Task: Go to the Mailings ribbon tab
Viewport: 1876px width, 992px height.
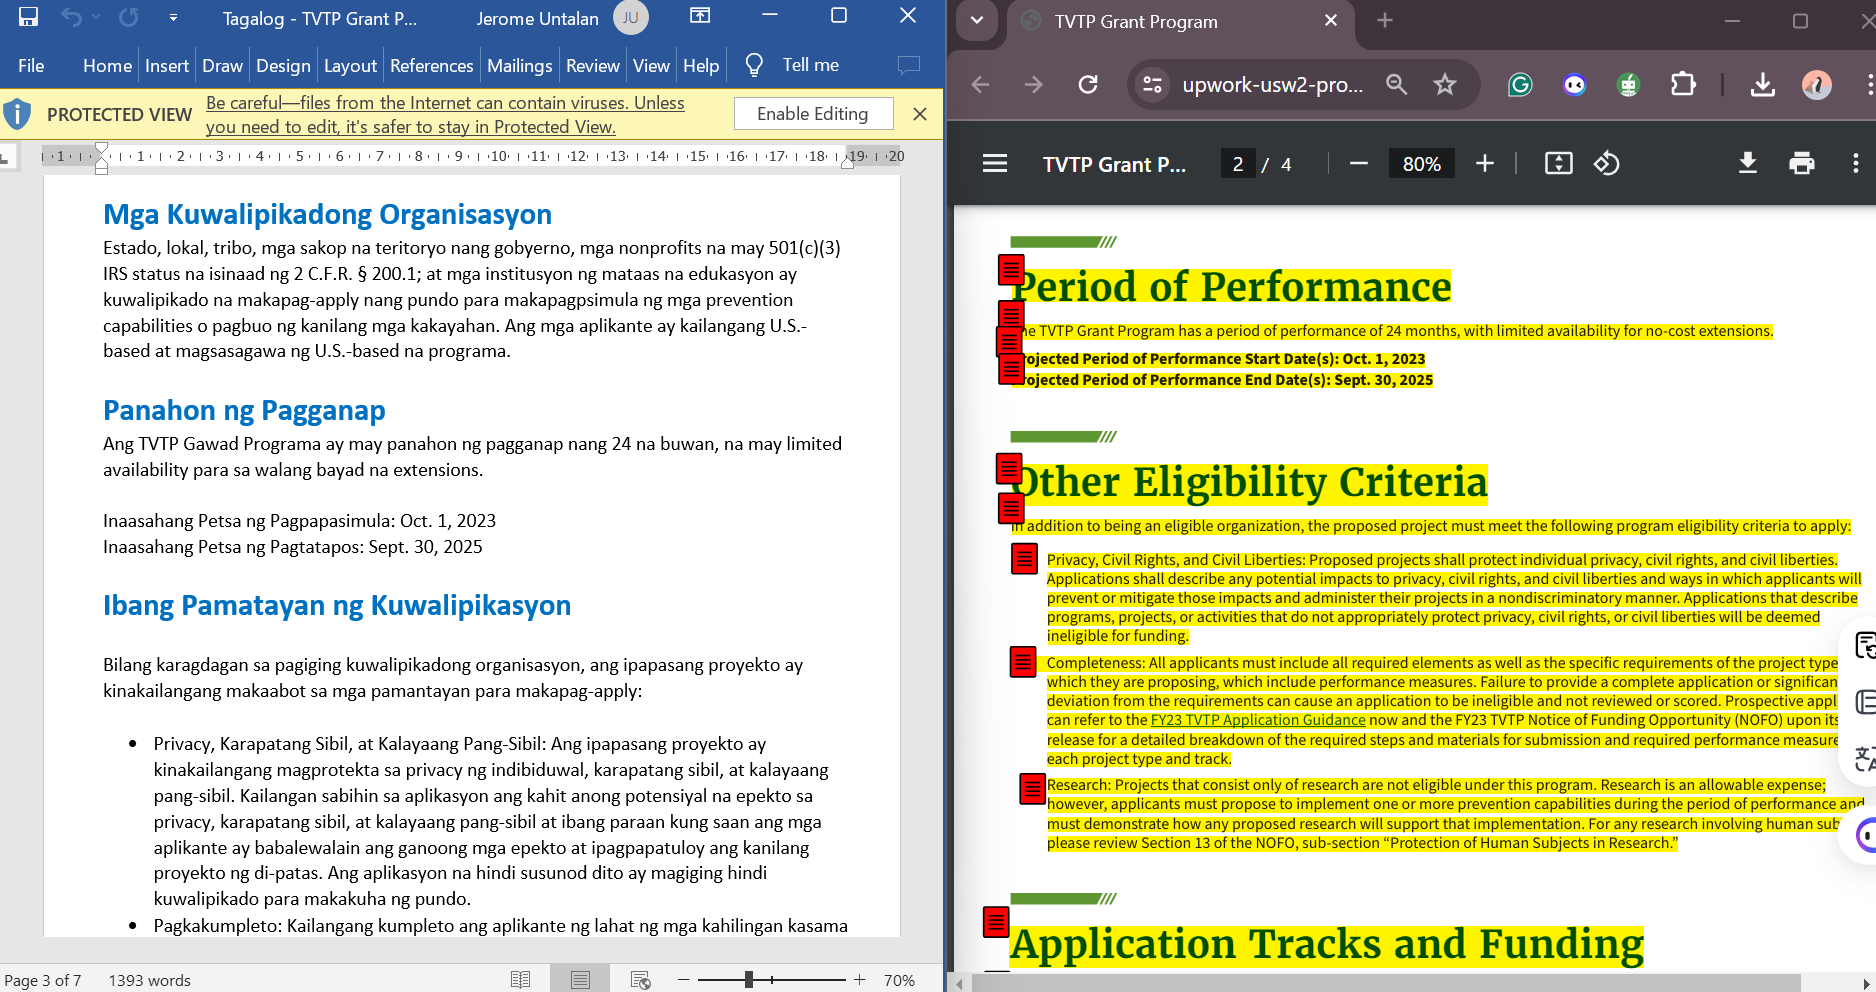Action: 519,65
